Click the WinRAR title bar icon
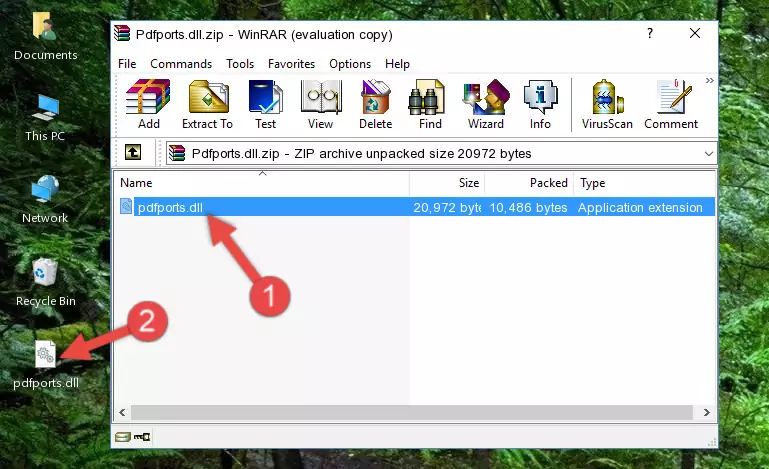The image size is (769, 469). coord(122,33)
